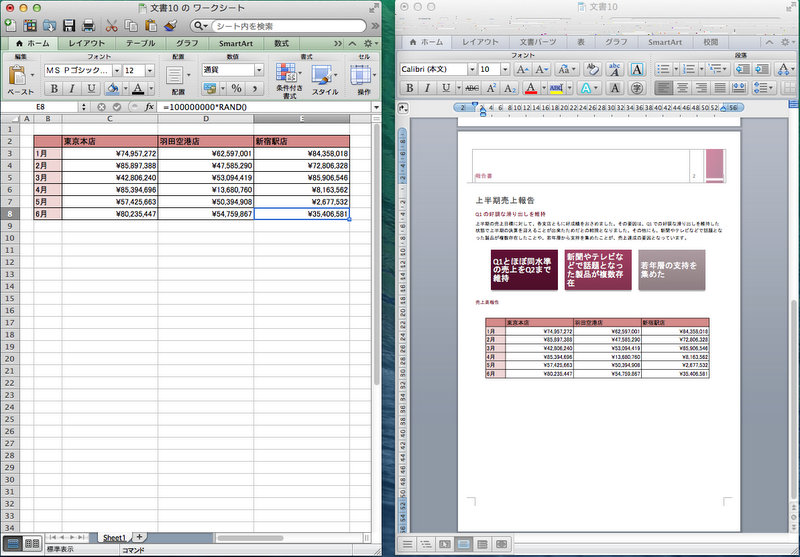
Task: Click the Clear Formatting eraser in Word
Action: [592, 69]
